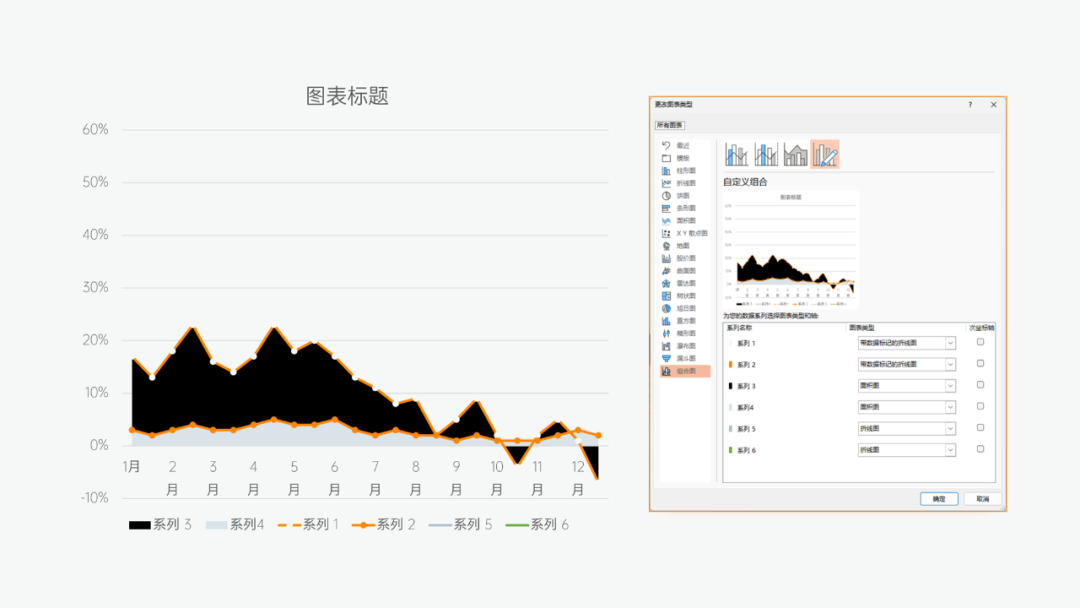Choose 曲面图 surface chart category
Image resolution: width=1080 pixels, height=608 pixels.
684,271
